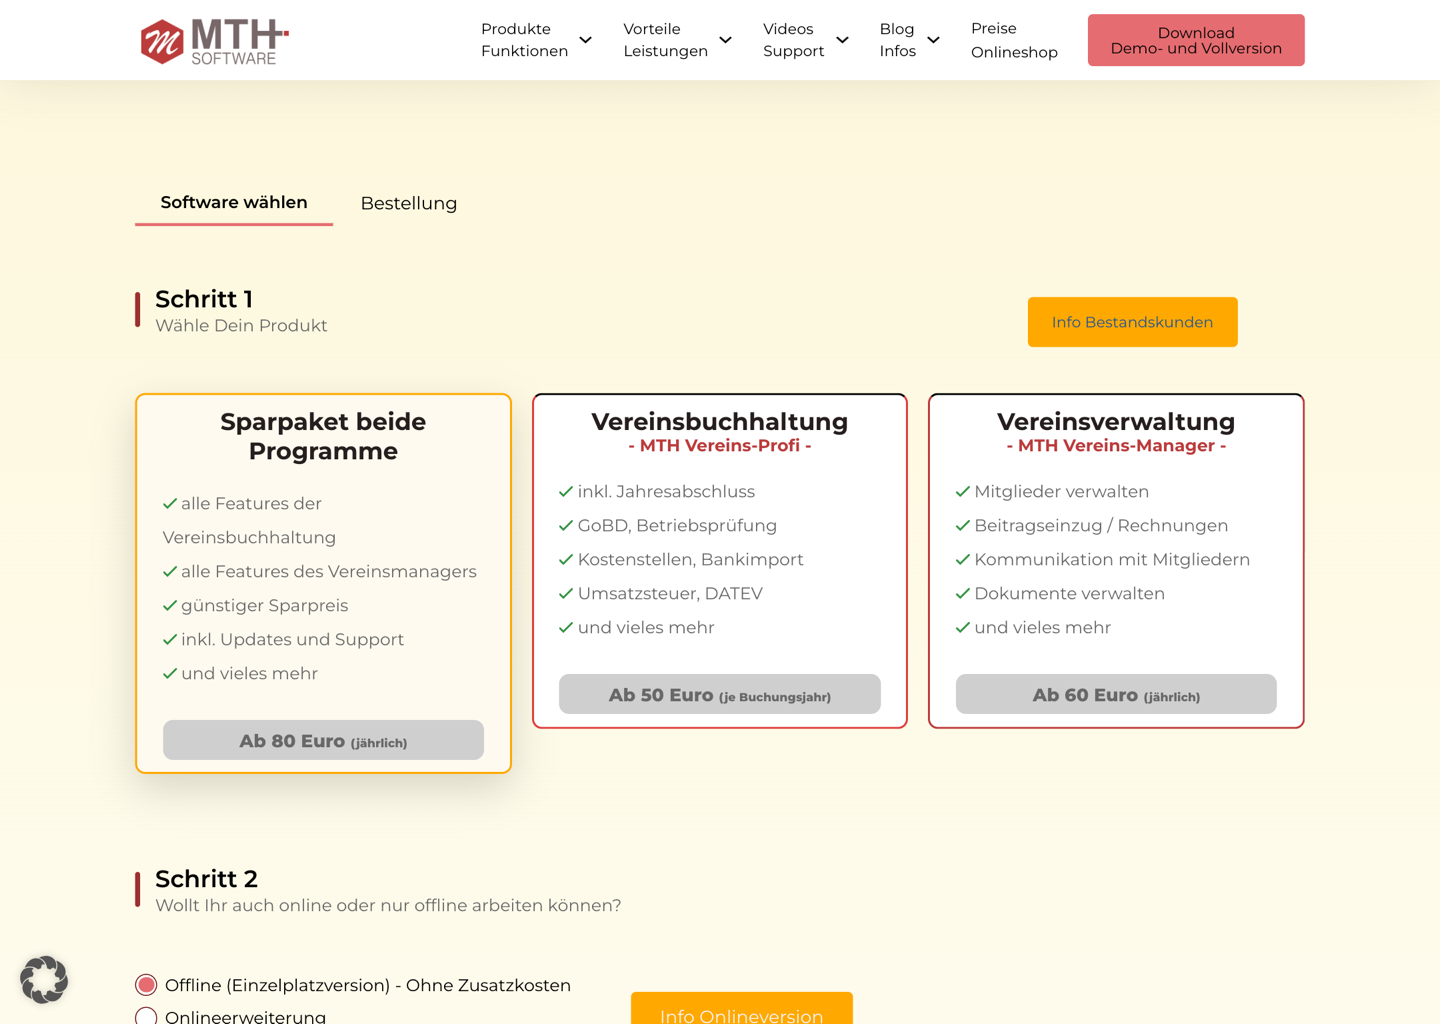Expand the Vorteile Leistungen chevron
Viewport: 1440px width, 1024px height.
[x=726, y=40]
